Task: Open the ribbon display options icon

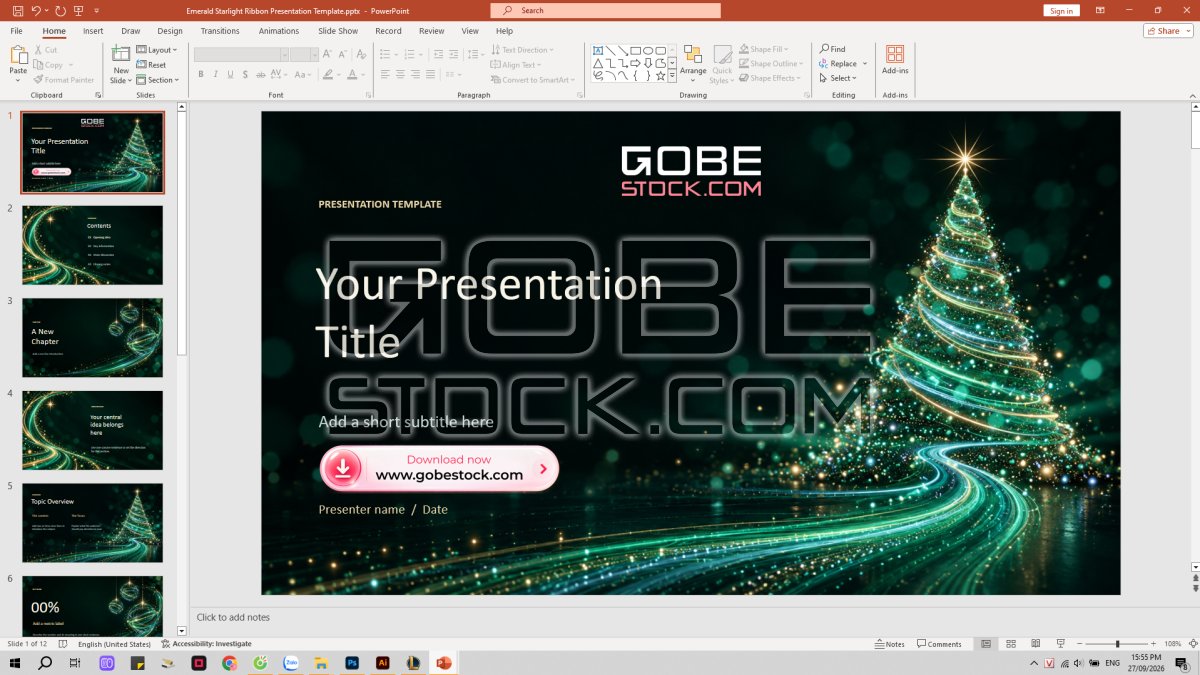Action: [1100, 10]
